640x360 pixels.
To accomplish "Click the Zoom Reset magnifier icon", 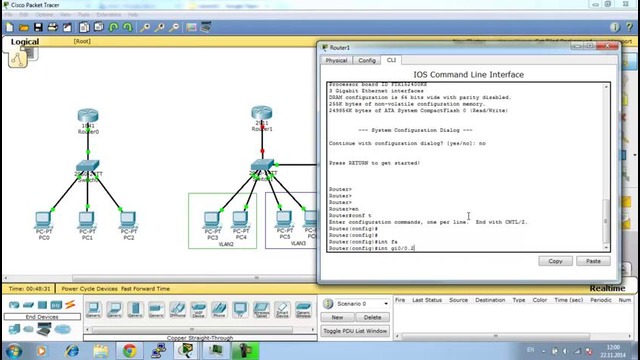I will [160, 27].
